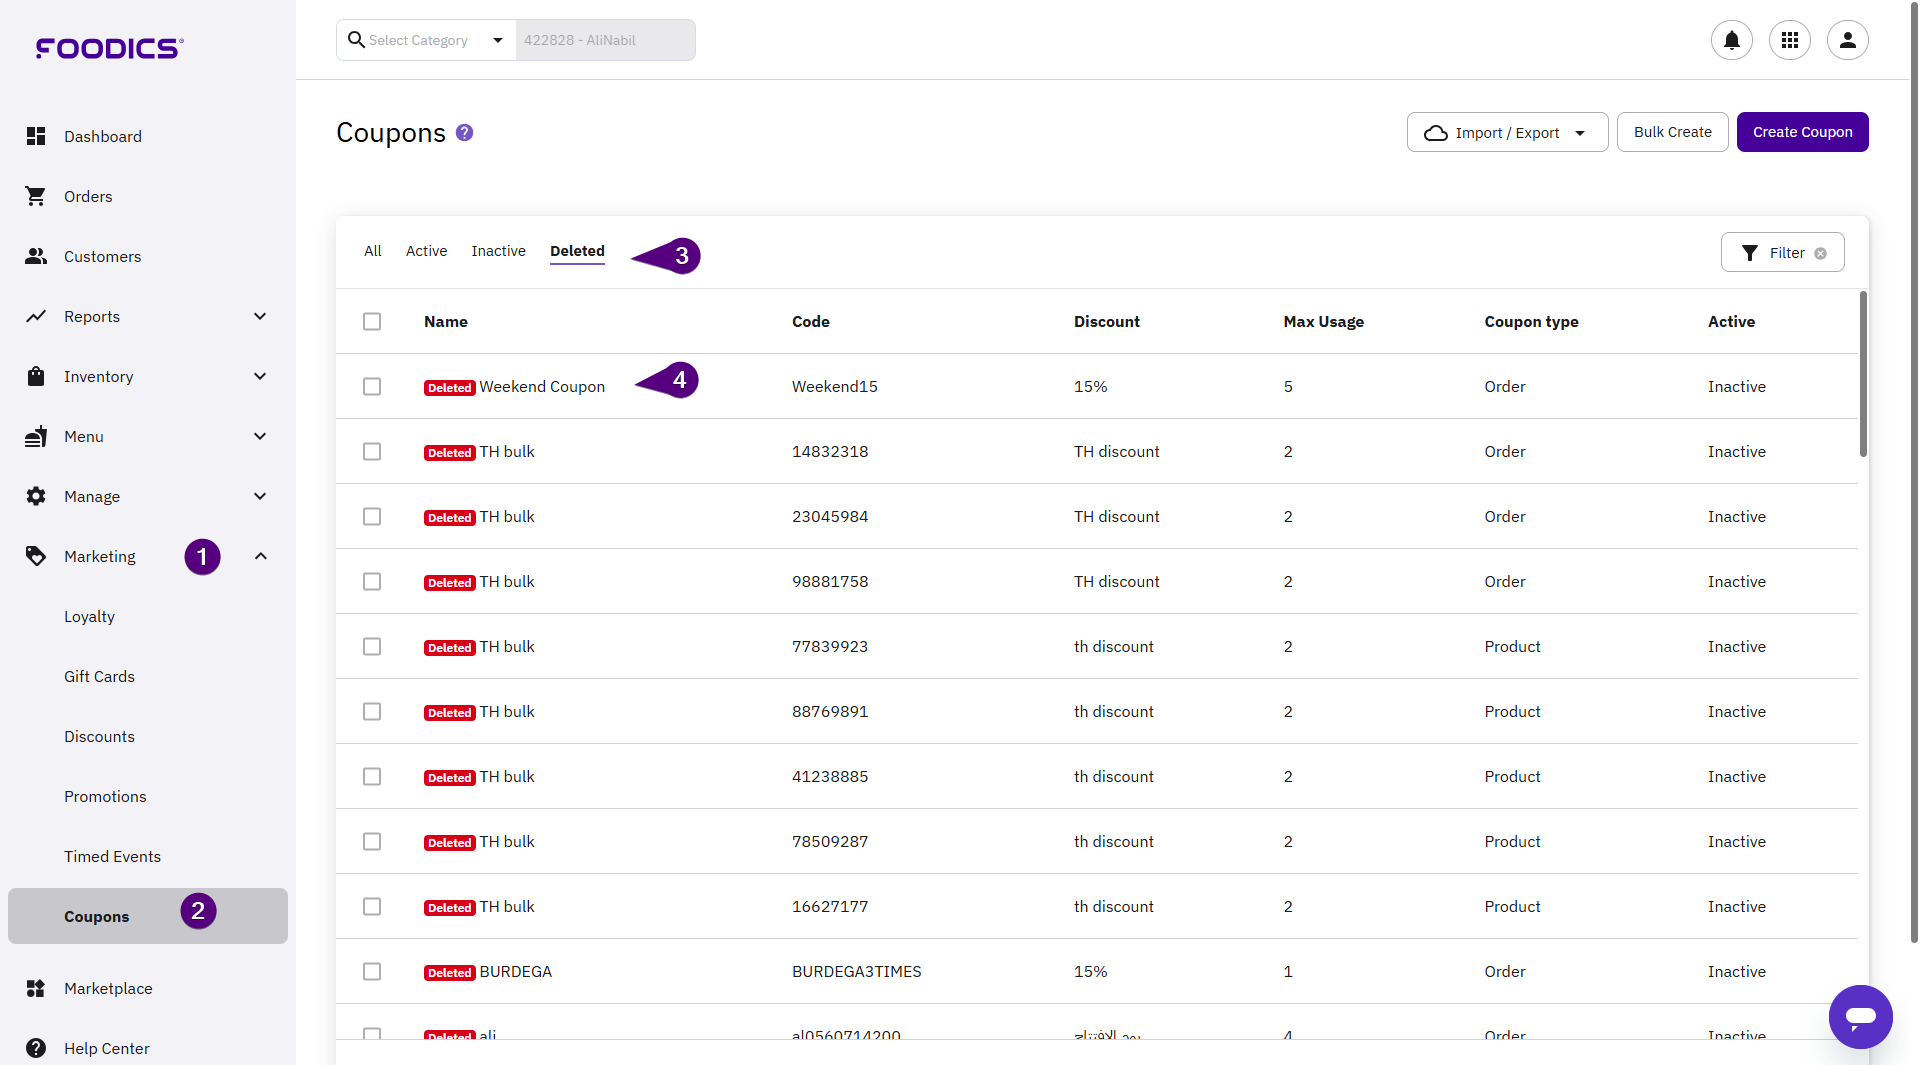Click the search magnifier icon
This screenshot has height=1065, width=1920.
355,40
